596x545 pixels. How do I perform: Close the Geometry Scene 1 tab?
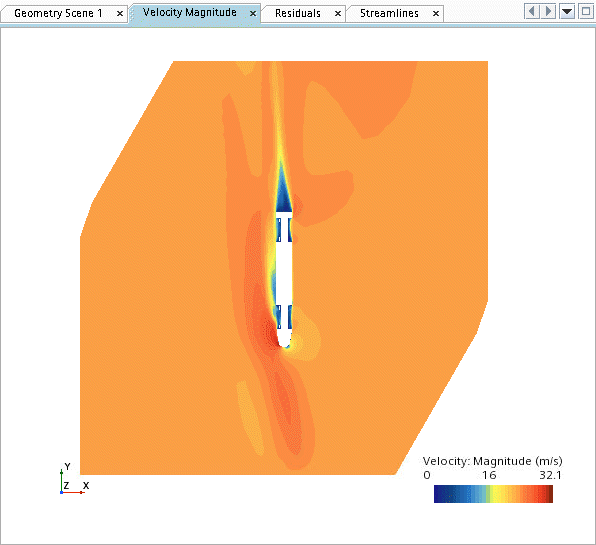click(x=120, y=14)
